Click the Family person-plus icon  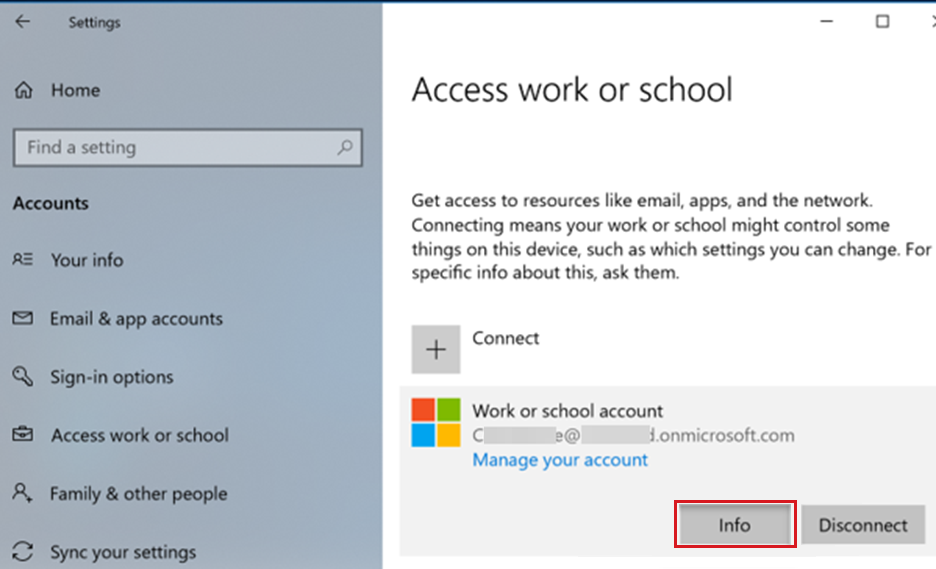(23, 493)
